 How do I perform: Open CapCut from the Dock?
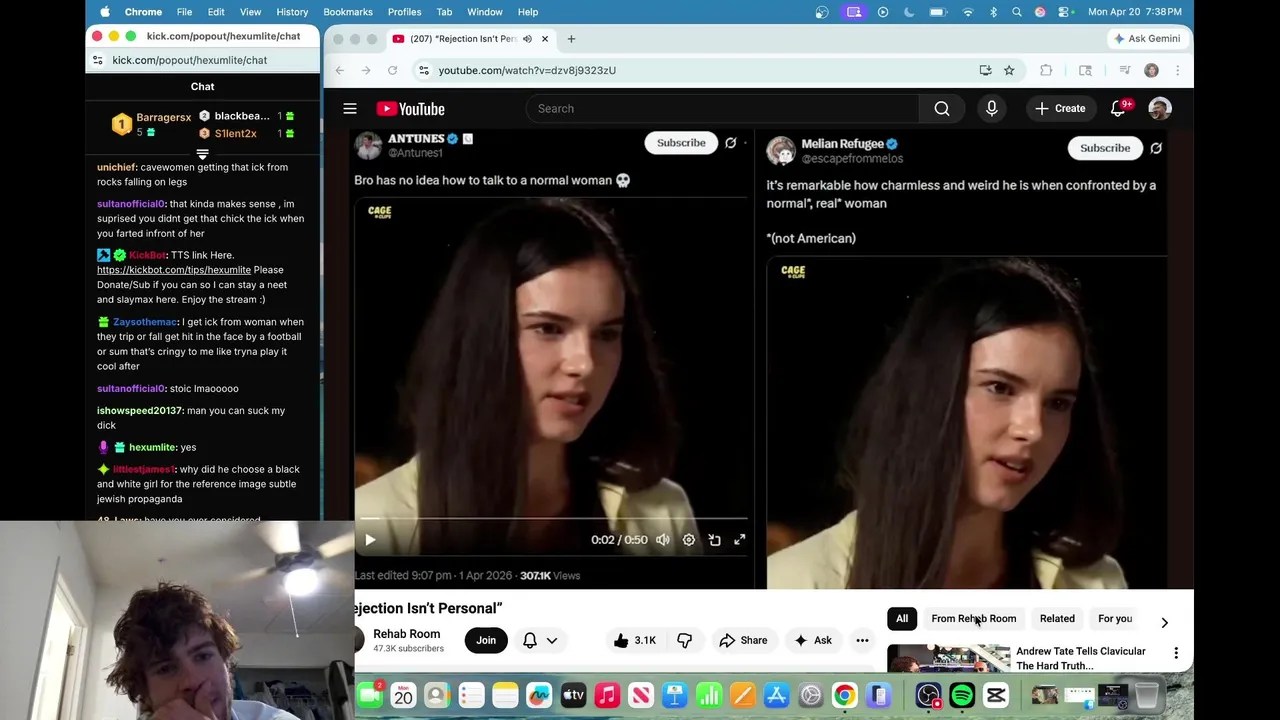pyautogui.click(x=996, y=695)
